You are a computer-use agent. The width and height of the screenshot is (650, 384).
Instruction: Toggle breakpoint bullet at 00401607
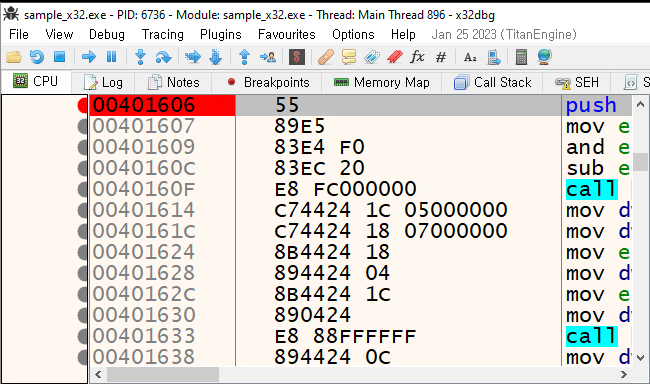click(82, 126)
